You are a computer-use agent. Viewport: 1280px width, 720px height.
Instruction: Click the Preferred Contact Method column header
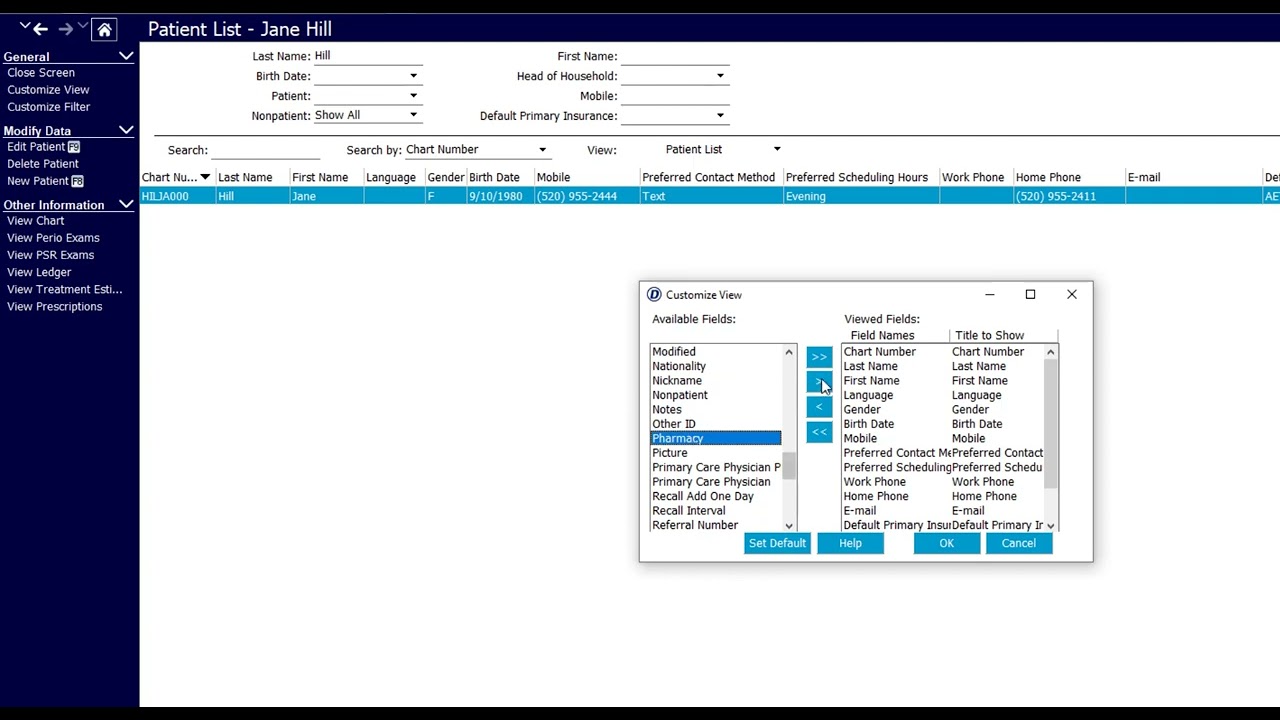[x=710, y=177]
